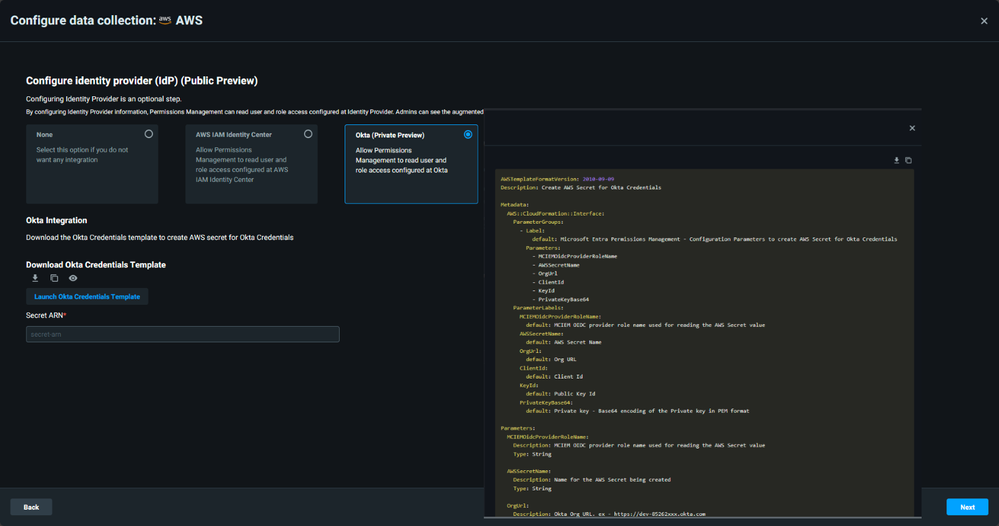The height and width of the screenshot is (526, 999).
Task: Focus the Secret ARN input field
Action: click(183, 334)
